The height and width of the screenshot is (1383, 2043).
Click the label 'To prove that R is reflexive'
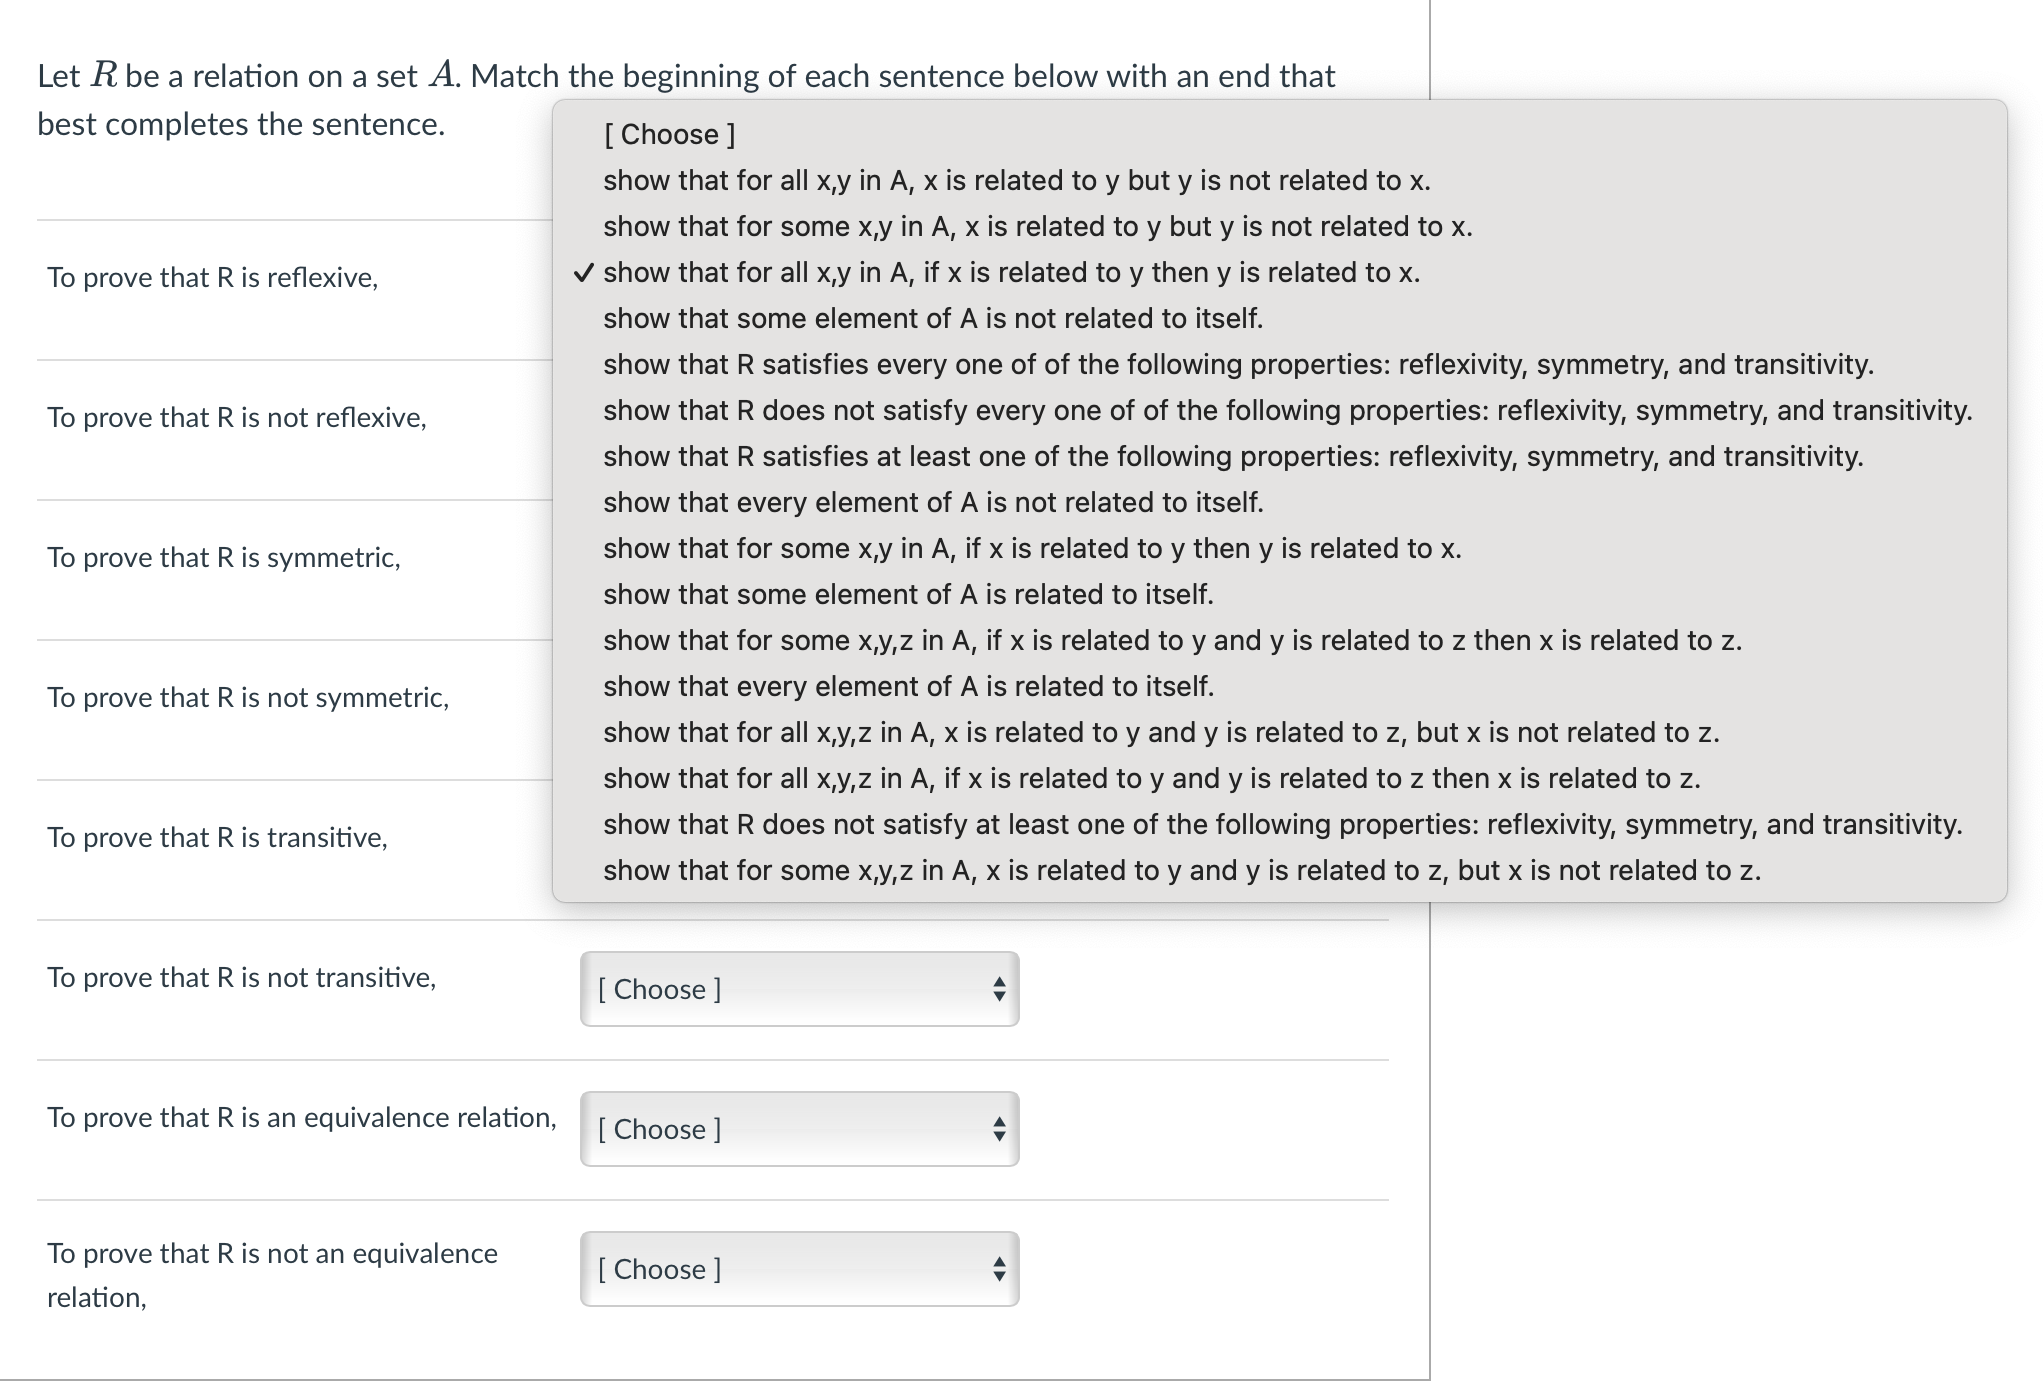[x=212, y=277]
